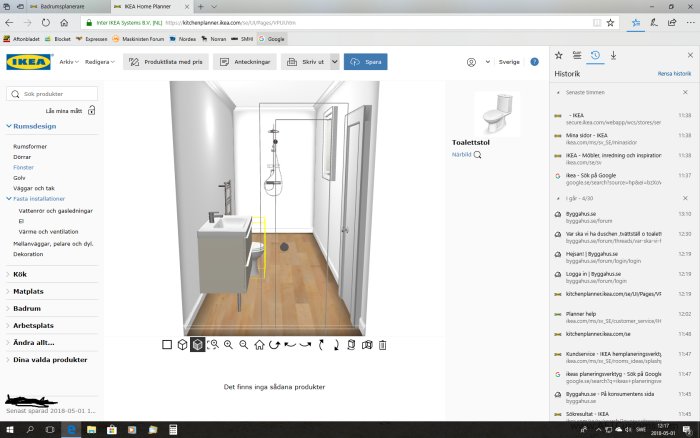Click the circular rotate-reset arrow icon

275,345
